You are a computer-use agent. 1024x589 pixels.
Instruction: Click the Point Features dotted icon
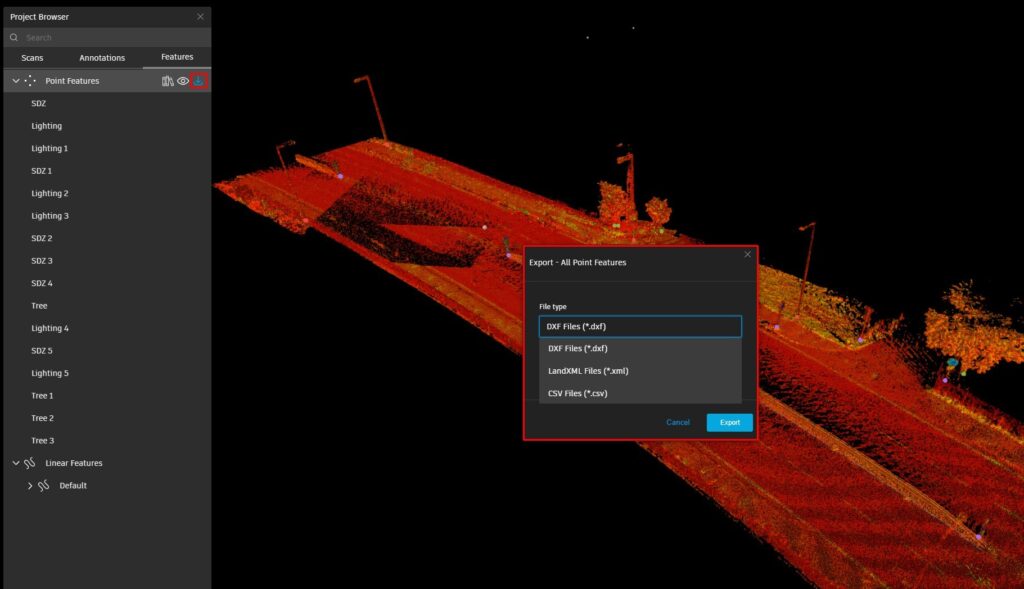(x=30, y=81)
